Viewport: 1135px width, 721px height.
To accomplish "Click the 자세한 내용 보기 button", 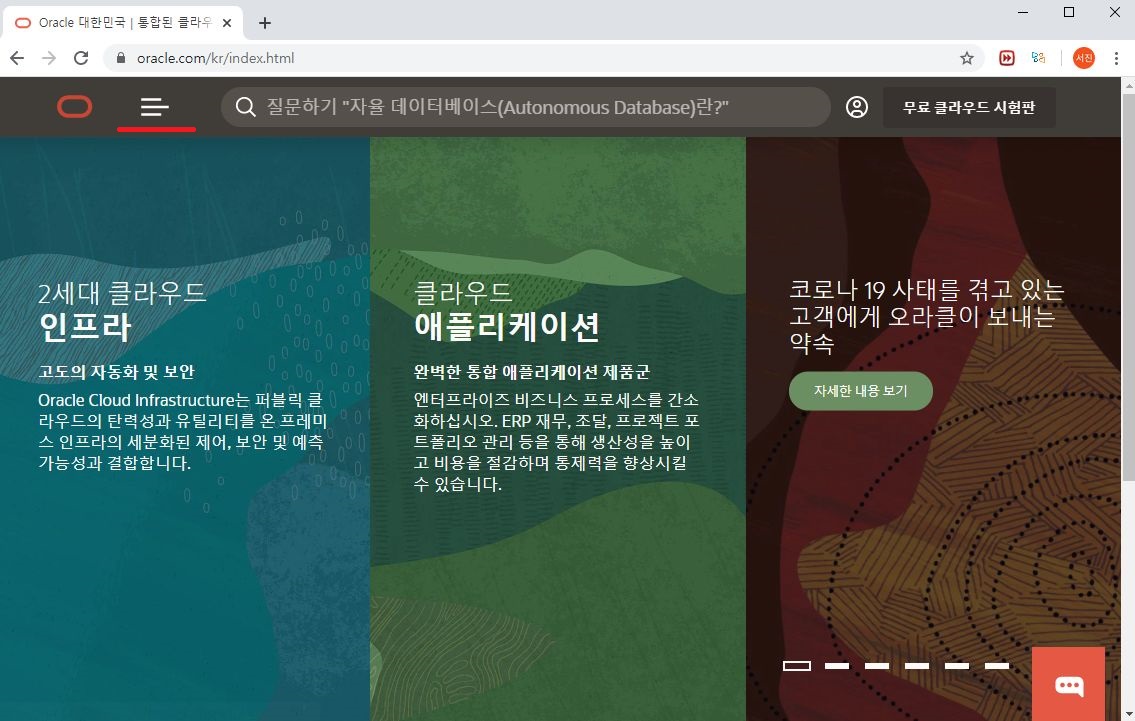I will click(860, 391).
